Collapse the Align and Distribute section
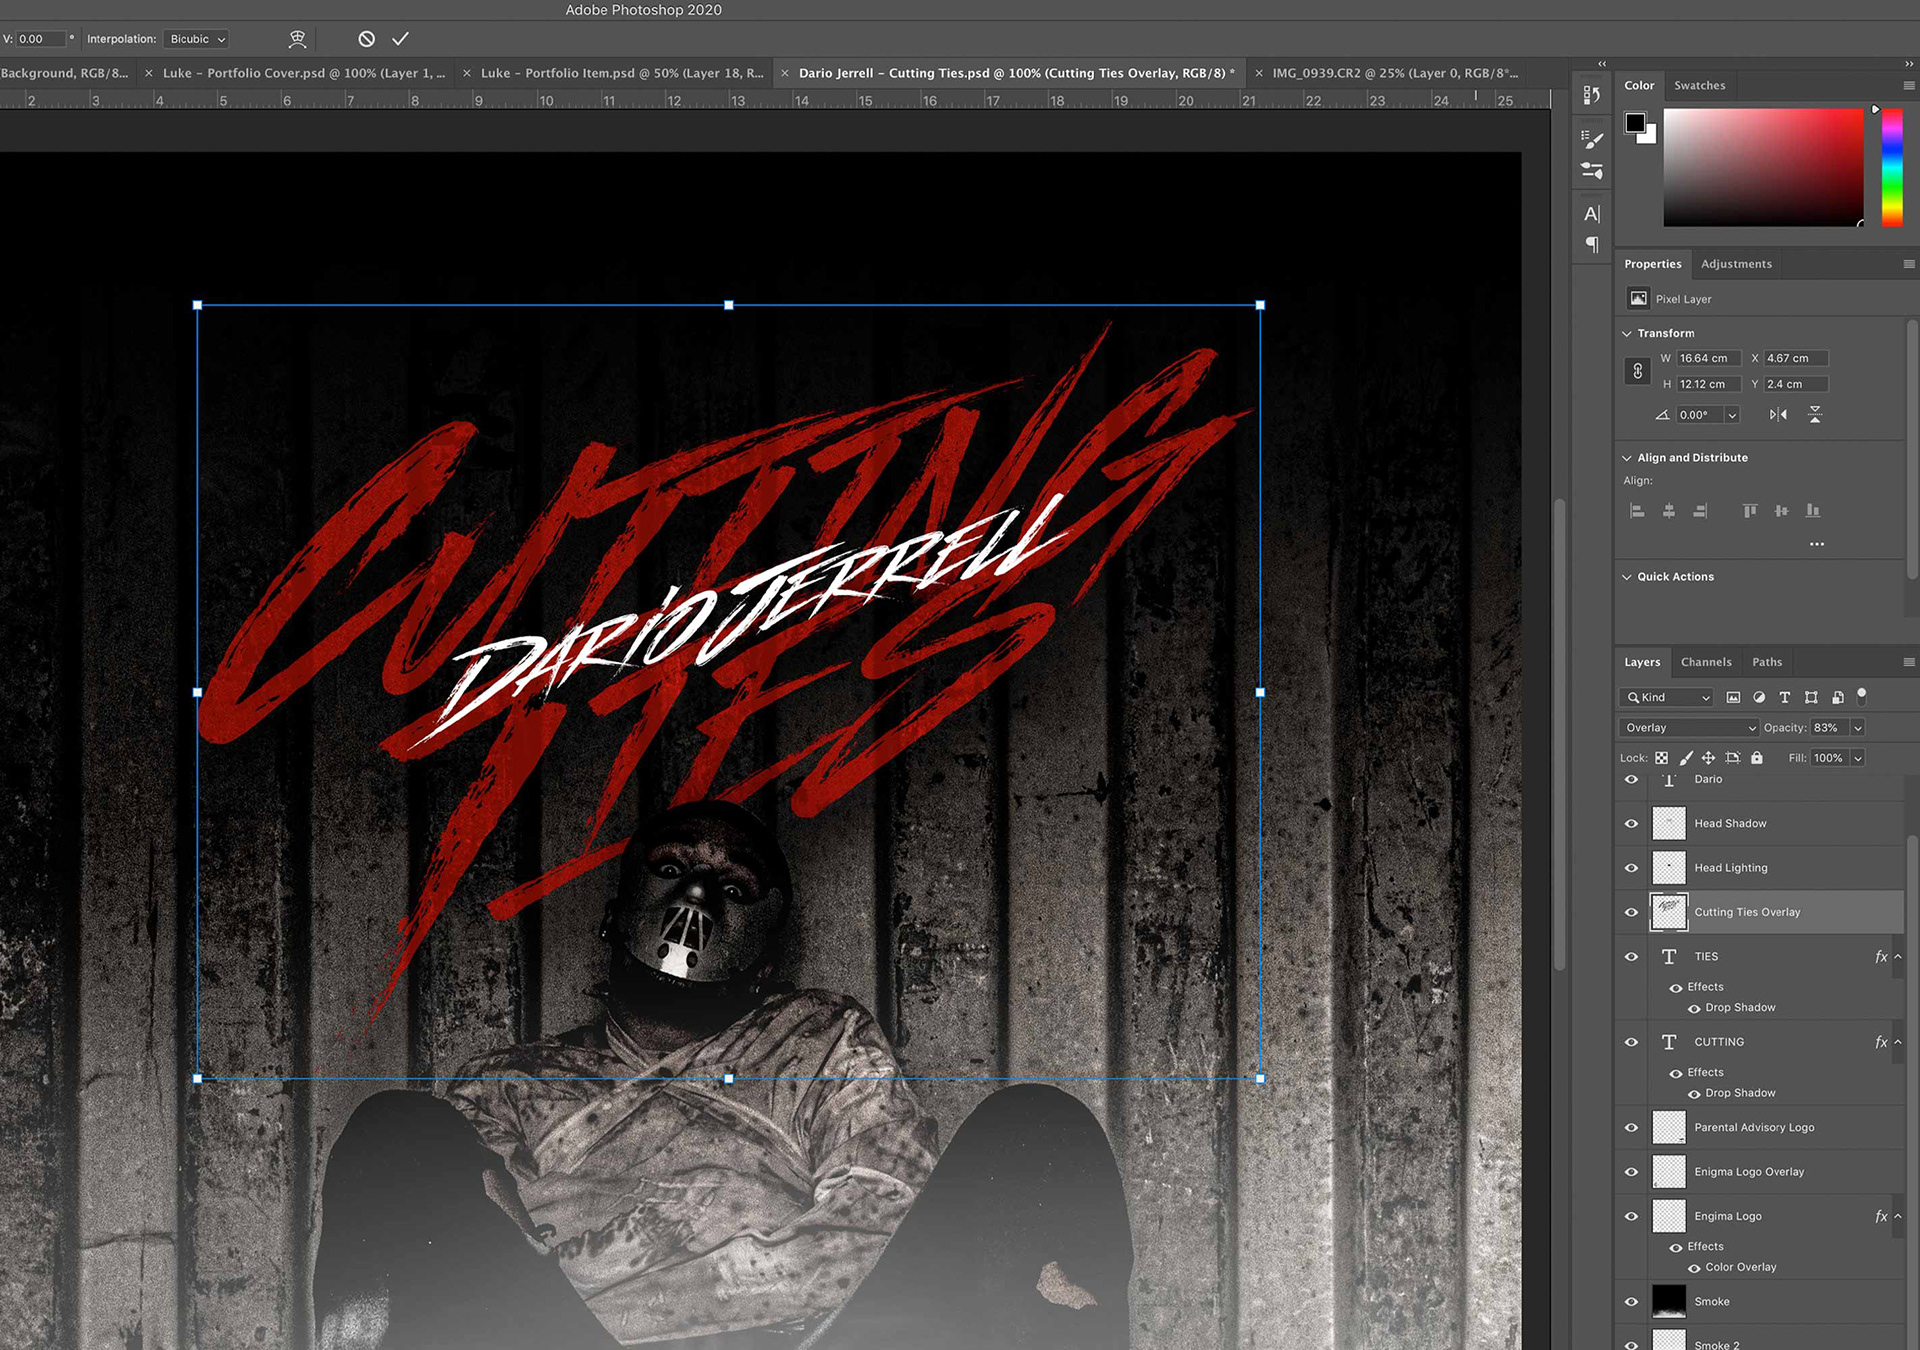Image resolution: width=1920 pixels, height=1350 pixels. pyautogui.click(x=1627, y=458)
